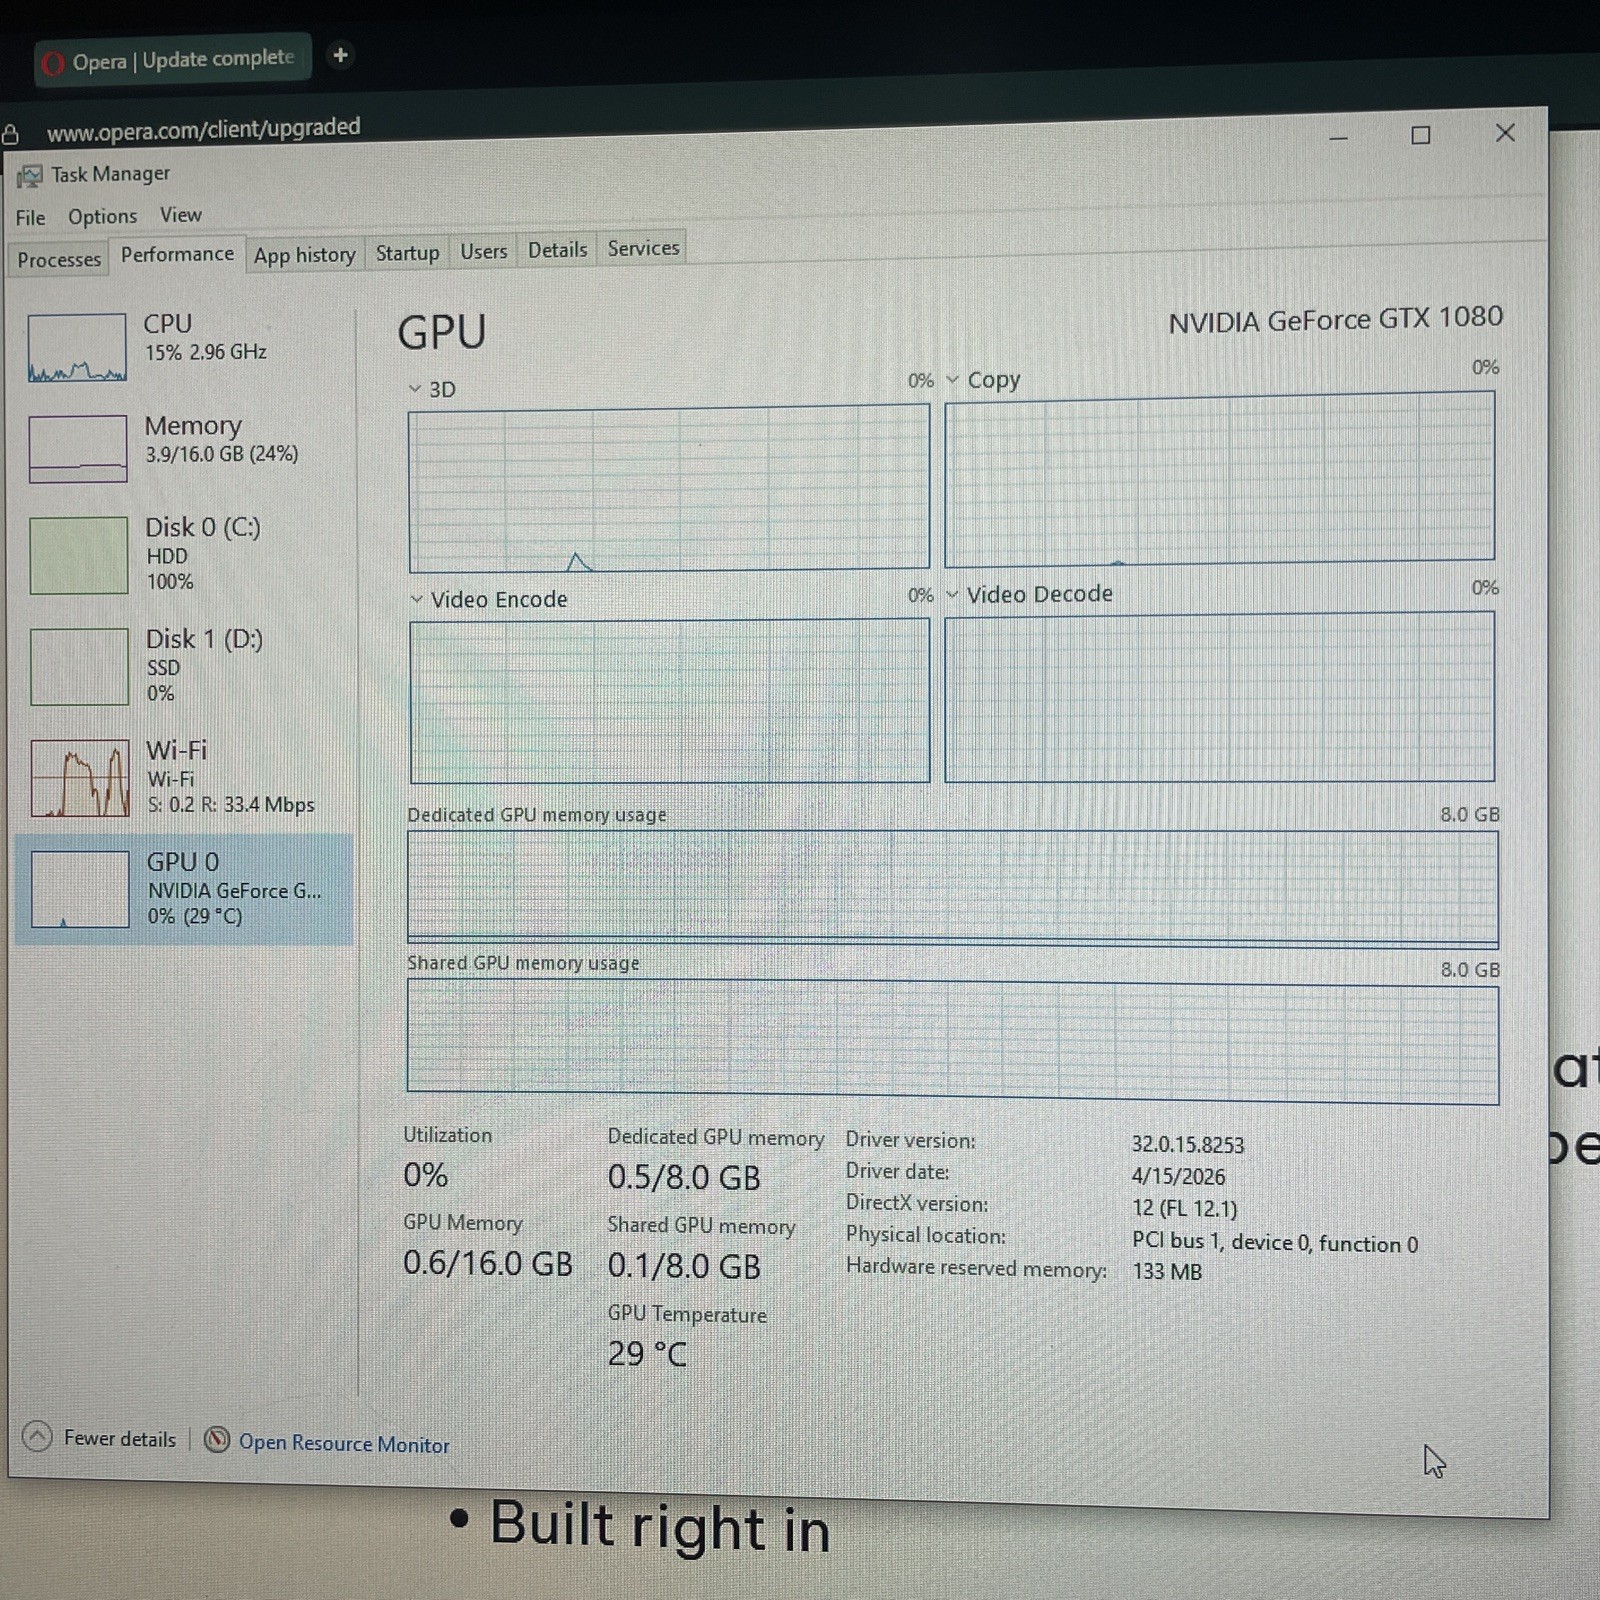Select the GPU 0 graph thumbnail
Screen dimensions: 1600x1600
tap(80, 889)
